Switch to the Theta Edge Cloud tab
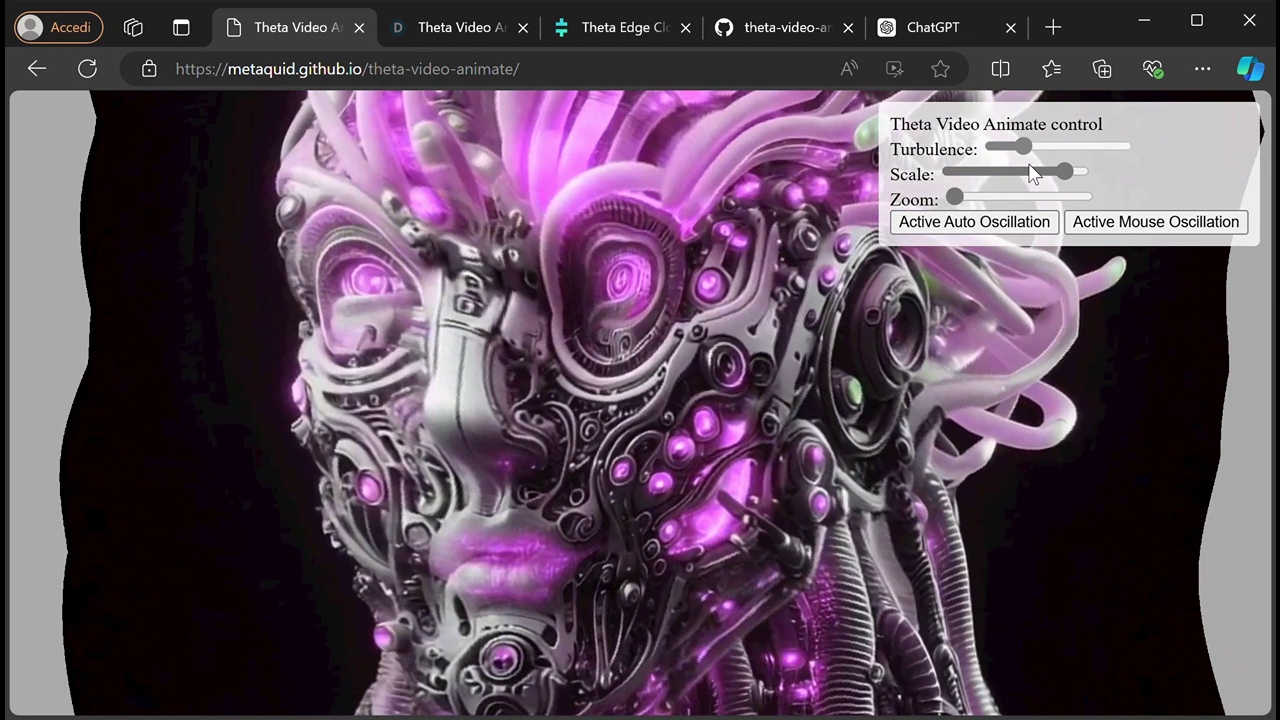The image size is (1280, 720). pyautogui.click(x=622, y=28)
